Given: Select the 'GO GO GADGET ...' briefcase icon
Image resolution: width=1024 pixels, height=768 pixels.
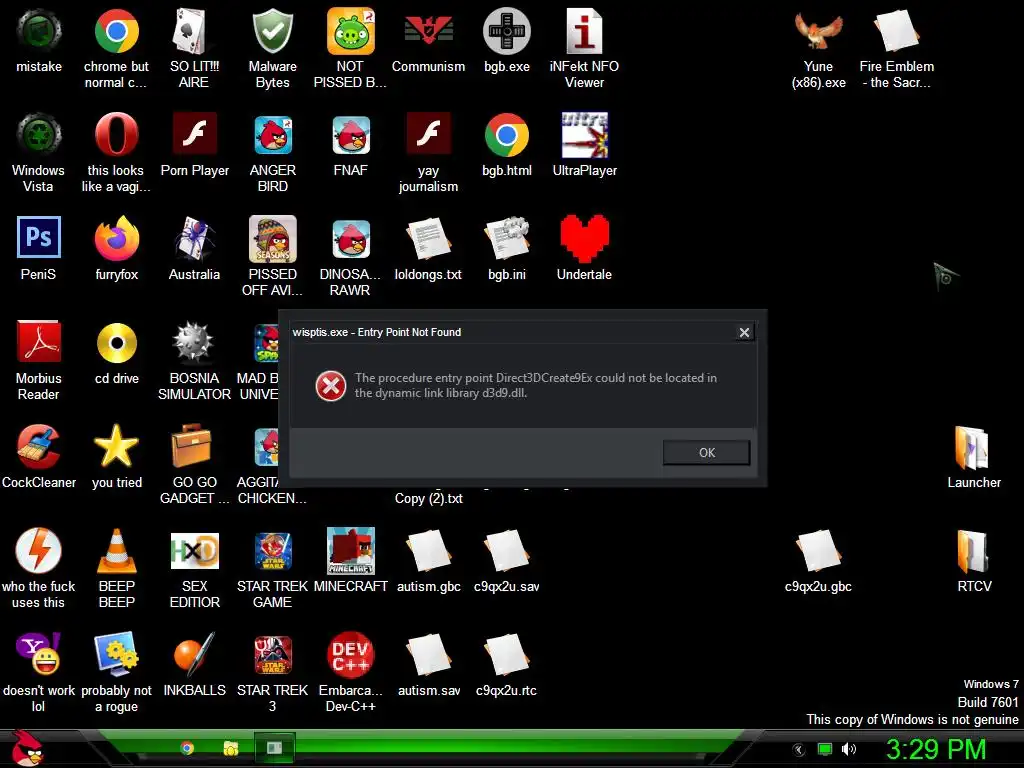Looking at the screenshot, I should click(x=192, y=445).
